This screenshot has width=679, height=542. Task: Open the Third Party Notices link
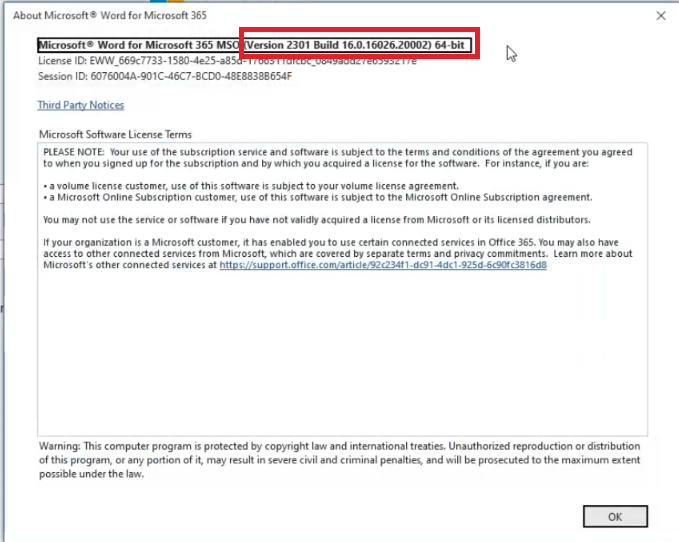(81, 105)
